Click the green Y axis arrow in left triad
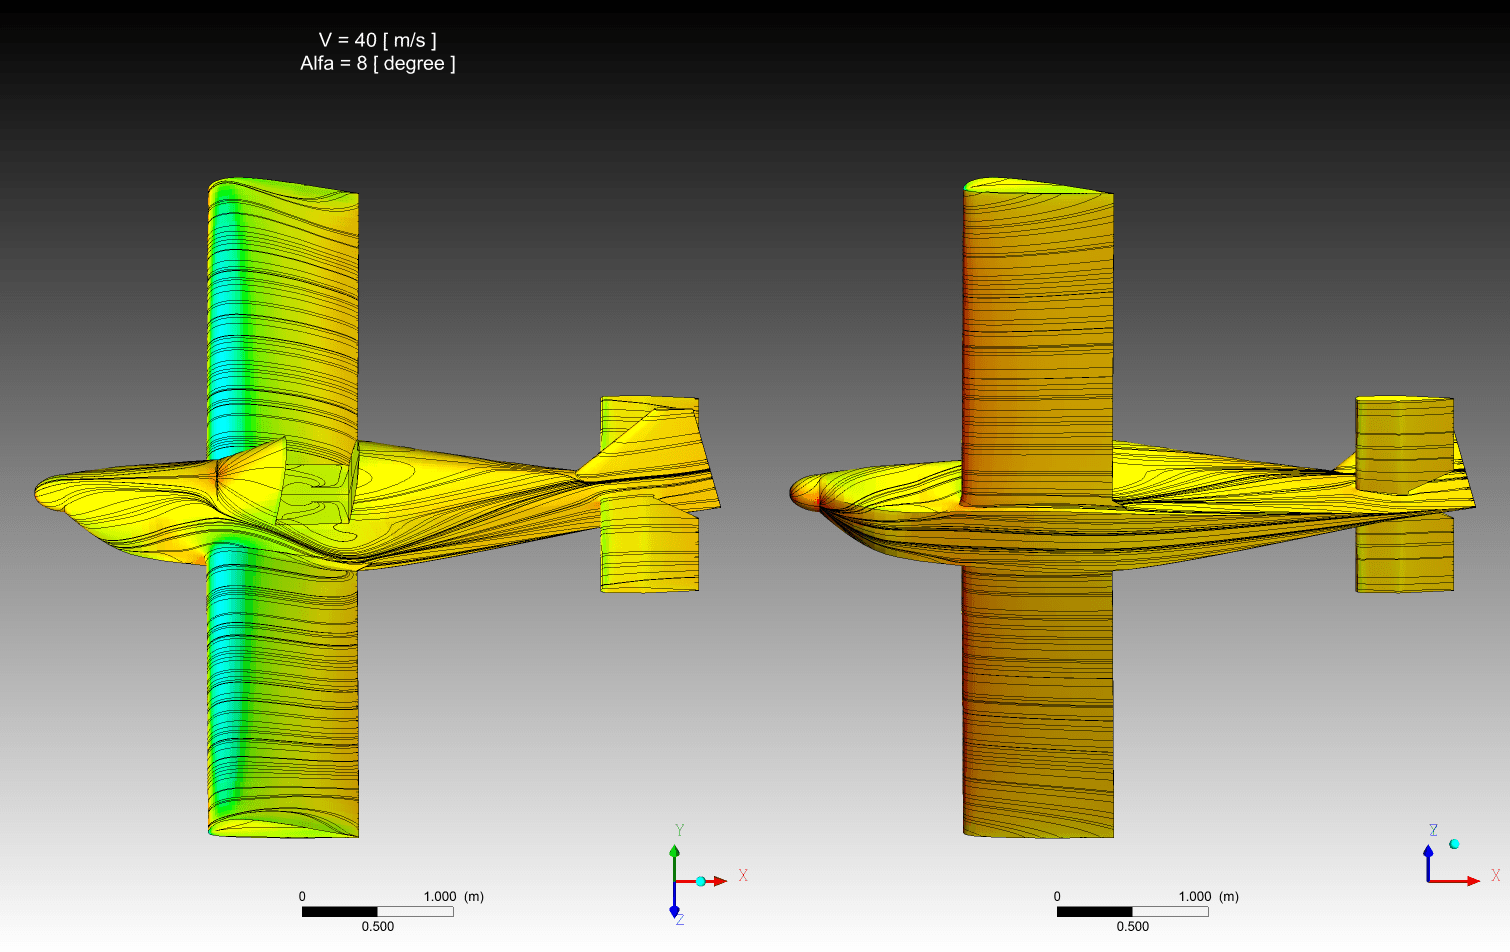This screenshot has height=952, width=1510. 674,852
